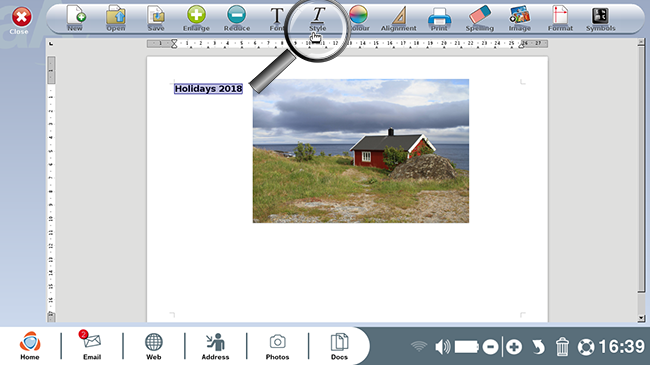Screen dimensions: 650x365
Task: Click Enlarge to increase text size
Action: pos(196,19)
